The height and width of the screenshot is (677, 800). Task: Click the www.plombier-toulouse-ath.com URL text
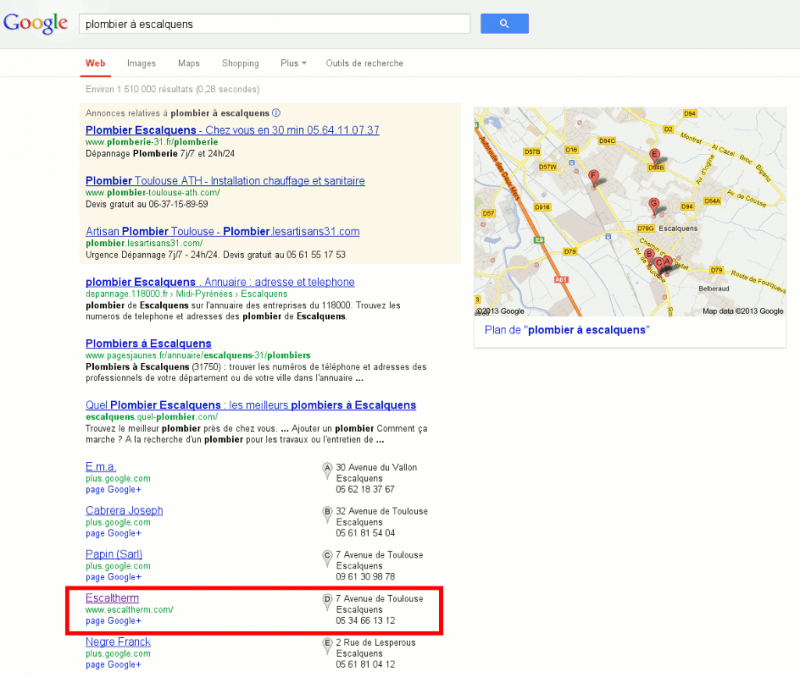point(153,192)
